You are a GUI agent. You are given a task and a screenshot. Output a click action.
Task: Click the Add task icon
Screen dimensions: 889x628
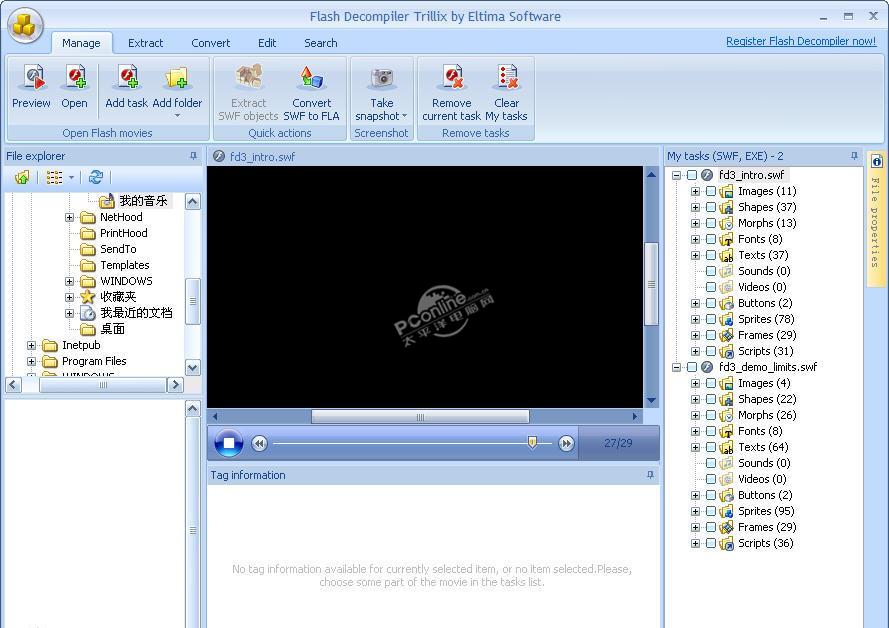click(x=127, y=78)
